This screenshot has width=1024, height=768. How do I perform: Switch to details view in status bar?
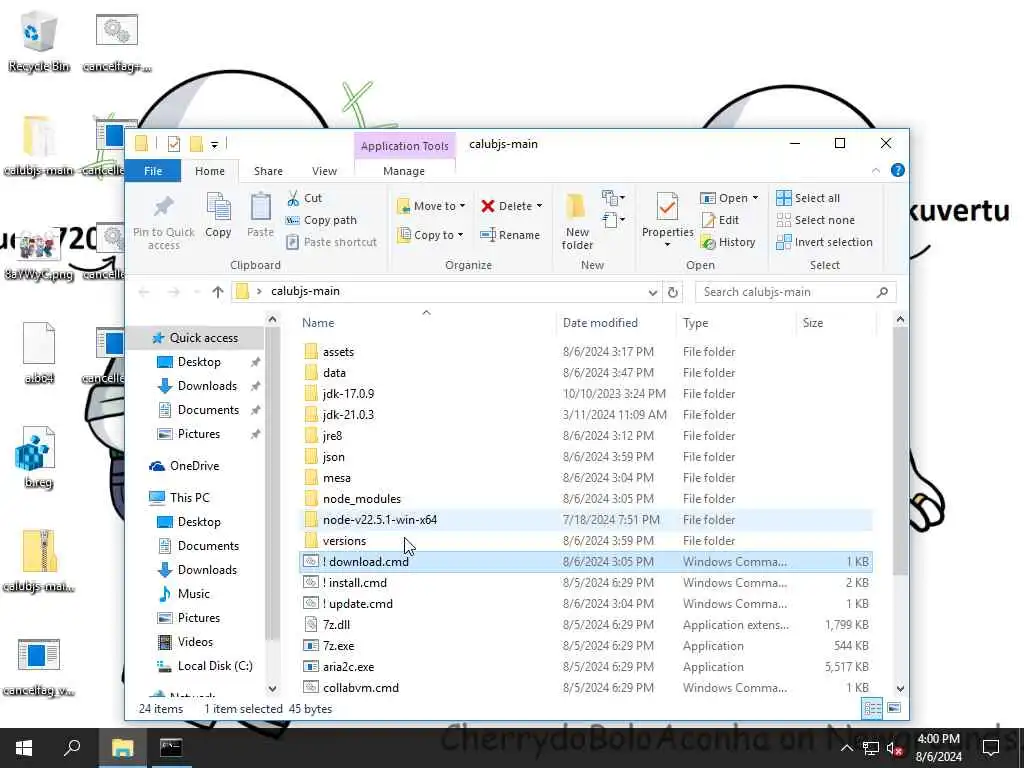click(872, 709)
